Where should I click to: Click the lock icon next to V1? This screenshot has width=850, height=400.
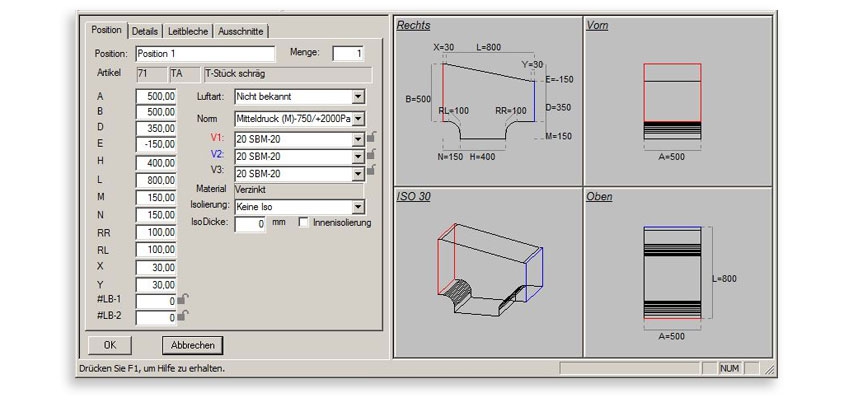point(371,137)
